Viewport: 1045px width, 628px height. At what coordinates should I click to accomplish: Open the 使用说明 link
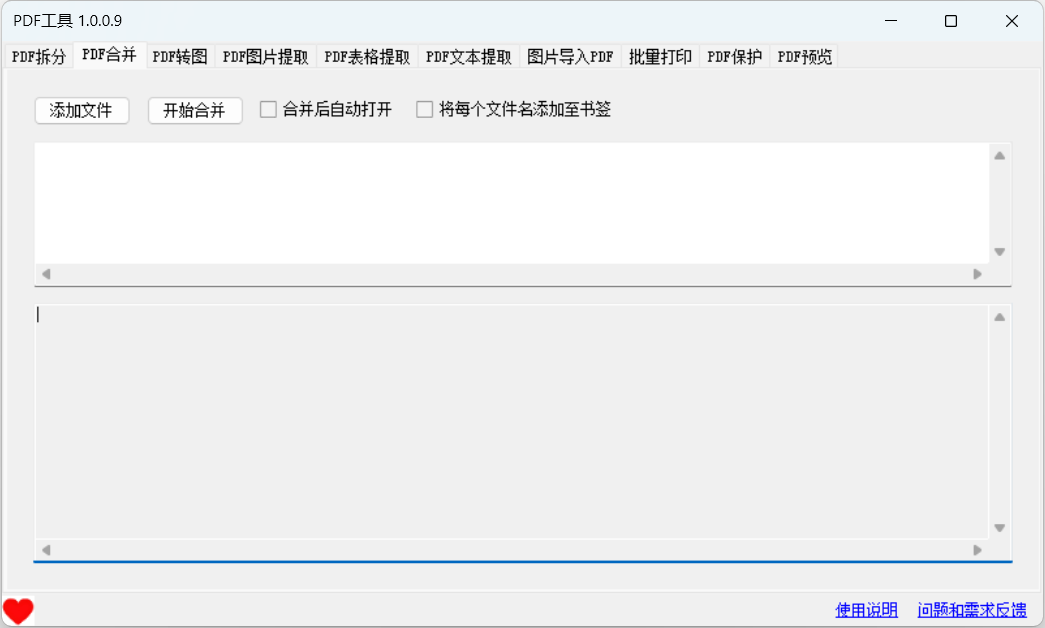866,610
